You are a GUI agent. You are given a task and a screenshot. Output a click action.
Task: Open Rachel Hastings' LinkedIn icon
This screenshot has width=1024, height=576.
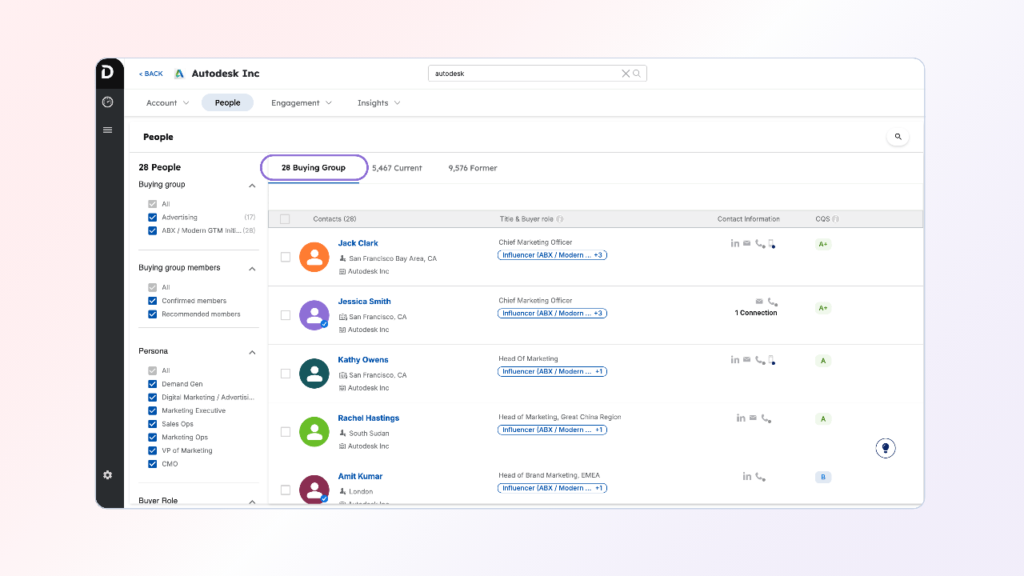(741, 418)
